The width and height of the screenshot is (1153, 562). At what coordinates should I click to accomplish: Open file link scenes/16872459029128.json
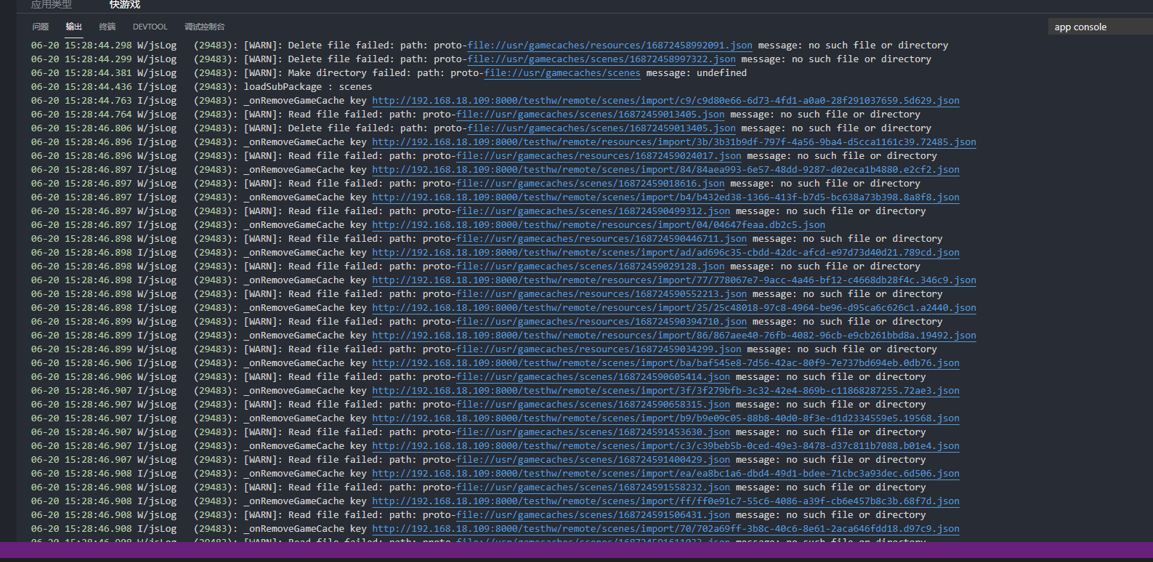click(x=590, y=266)
